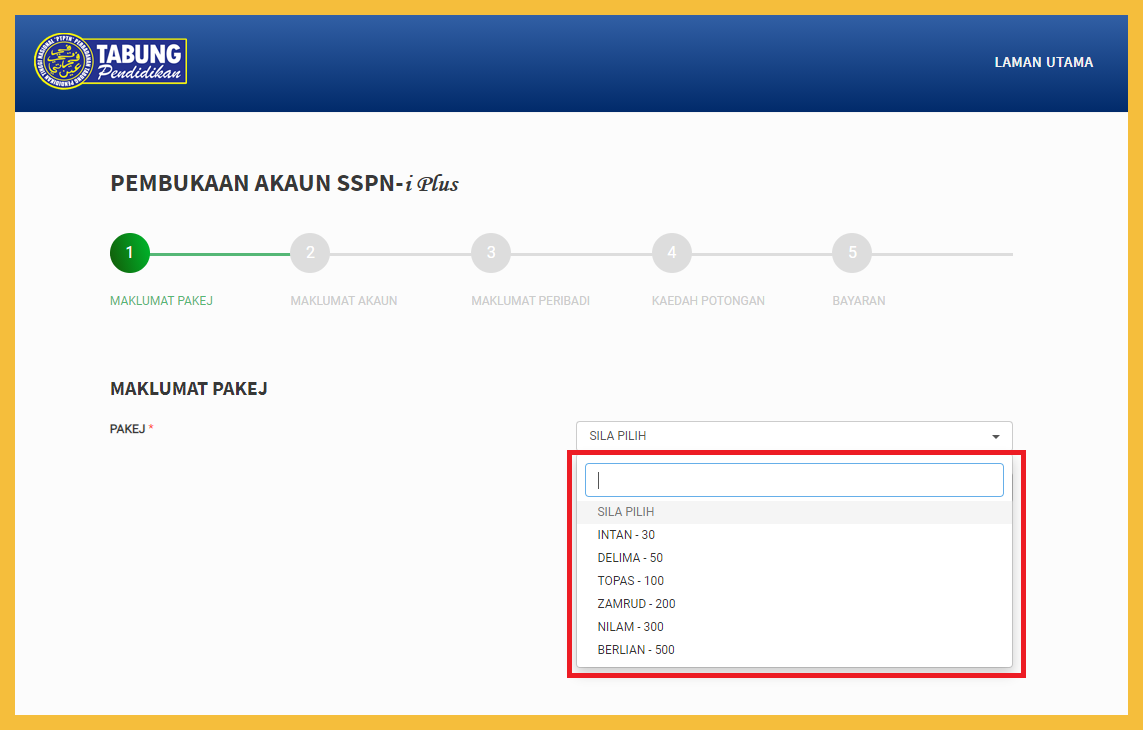
Task: Click the Tabung Pendidikan logo
Action: coord(109,61)
